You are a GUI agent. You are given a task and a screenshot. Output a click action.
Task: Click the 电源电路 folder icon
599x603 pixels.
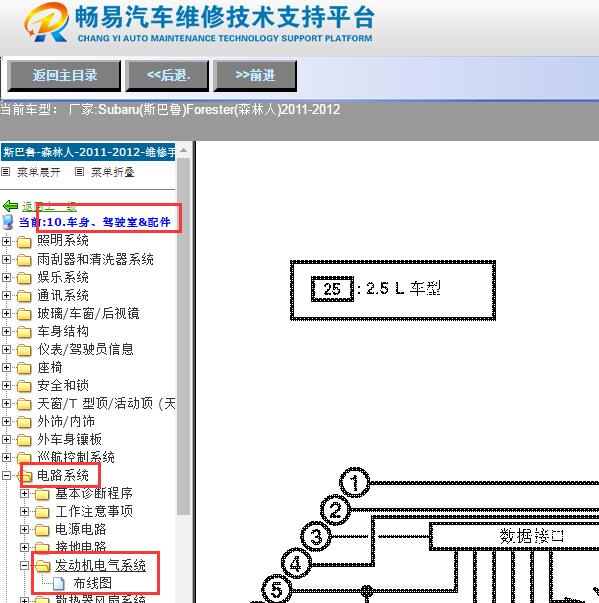click(x=42, y=530)
